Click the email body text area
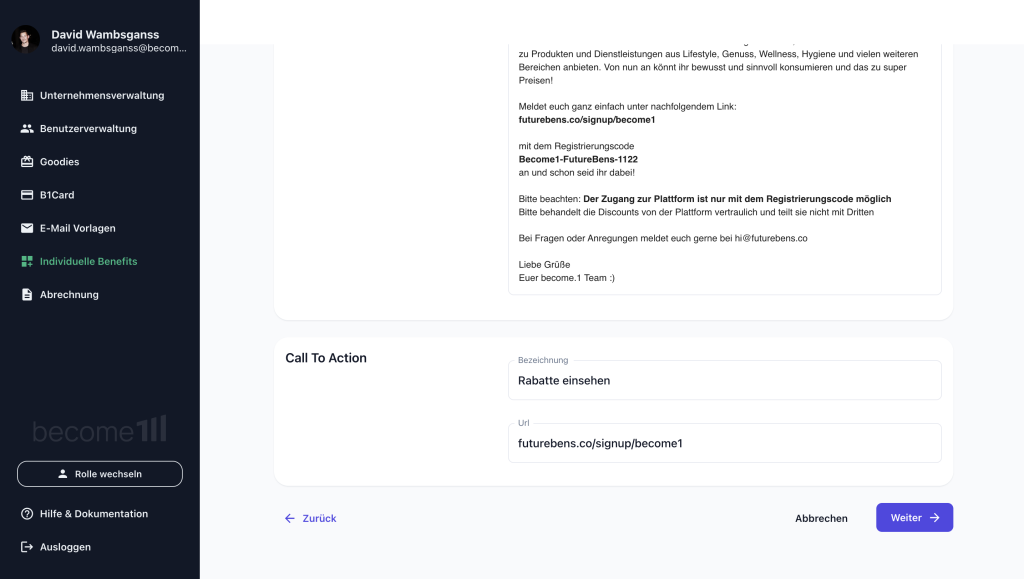This screenshot has width=1024, height=579. click(x=725, y=166)
